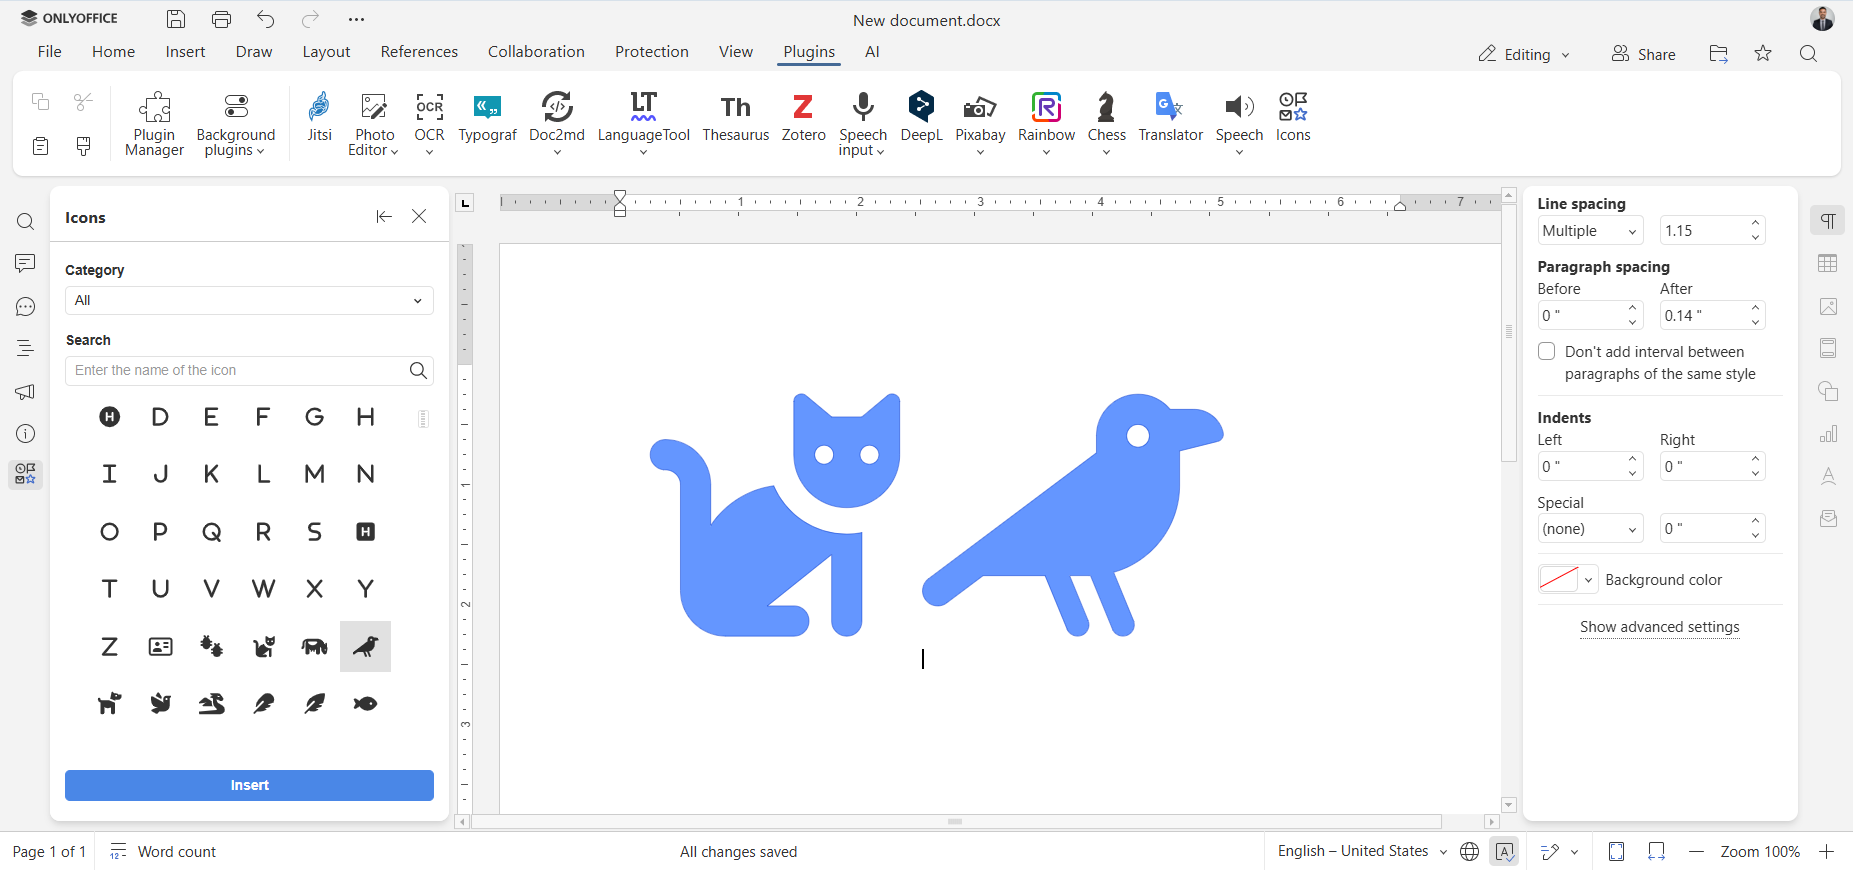Switch to the Home tab
The image size is (1853, 870).
point(113,52)
